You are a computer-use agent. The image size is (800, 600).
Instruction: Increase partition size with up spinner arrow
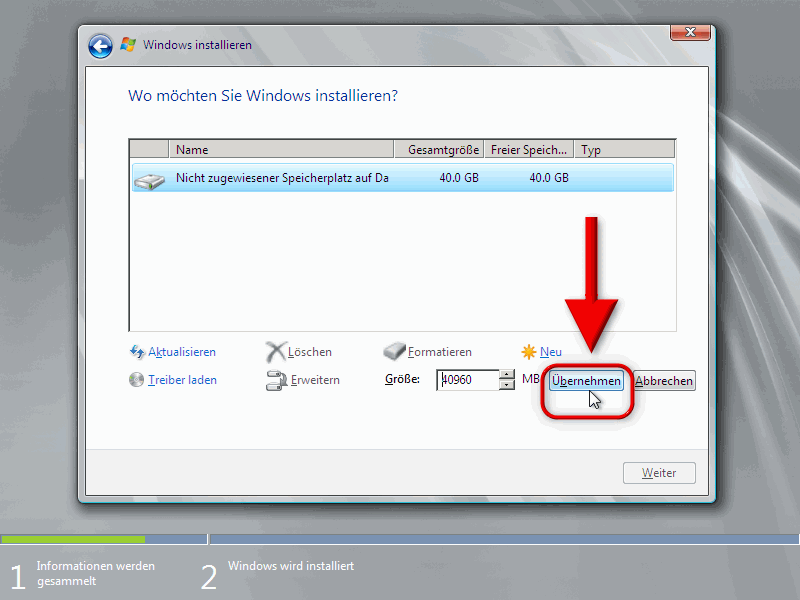pos(507,375)
